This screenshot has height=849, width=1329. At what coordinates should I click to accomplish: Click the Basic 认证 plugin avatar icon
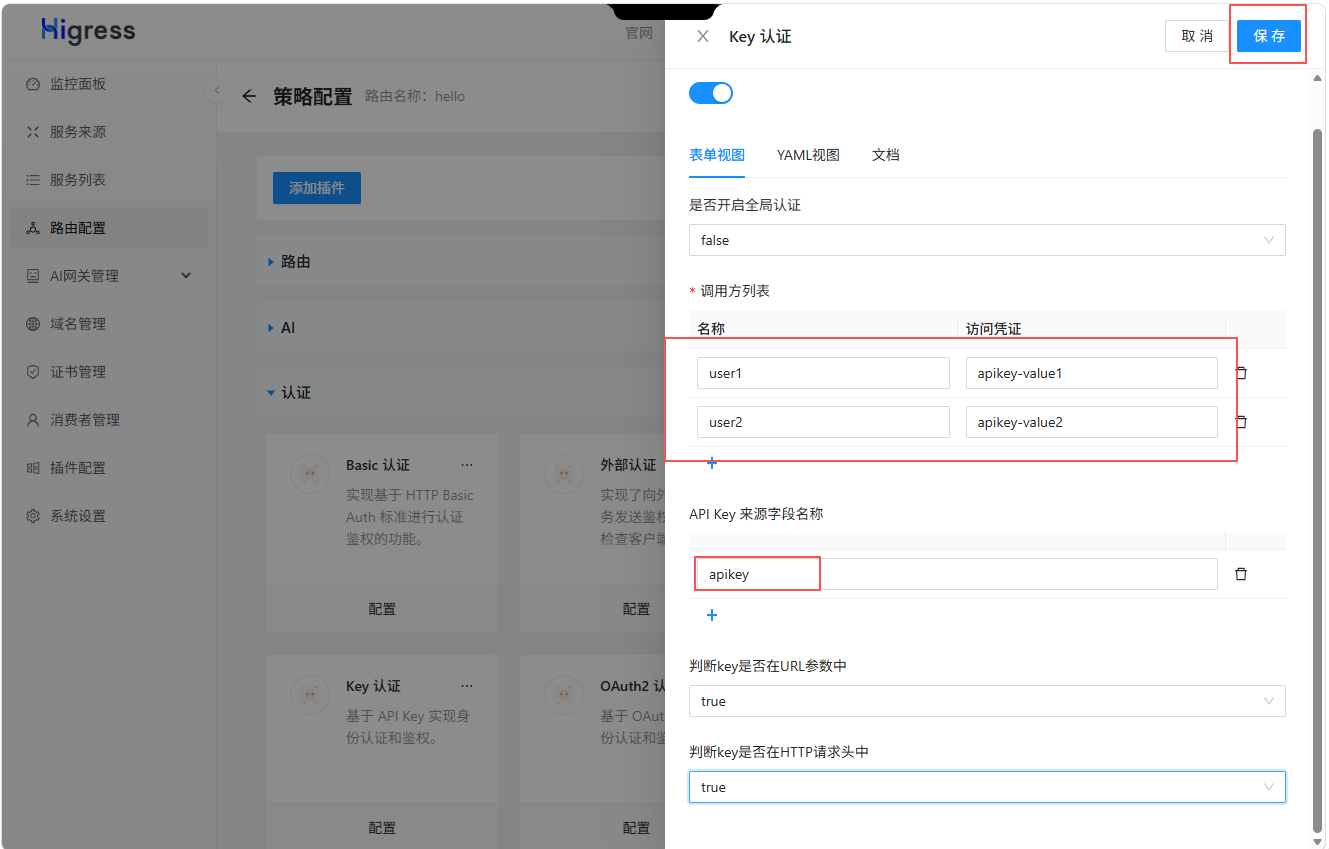click(310, 474)
